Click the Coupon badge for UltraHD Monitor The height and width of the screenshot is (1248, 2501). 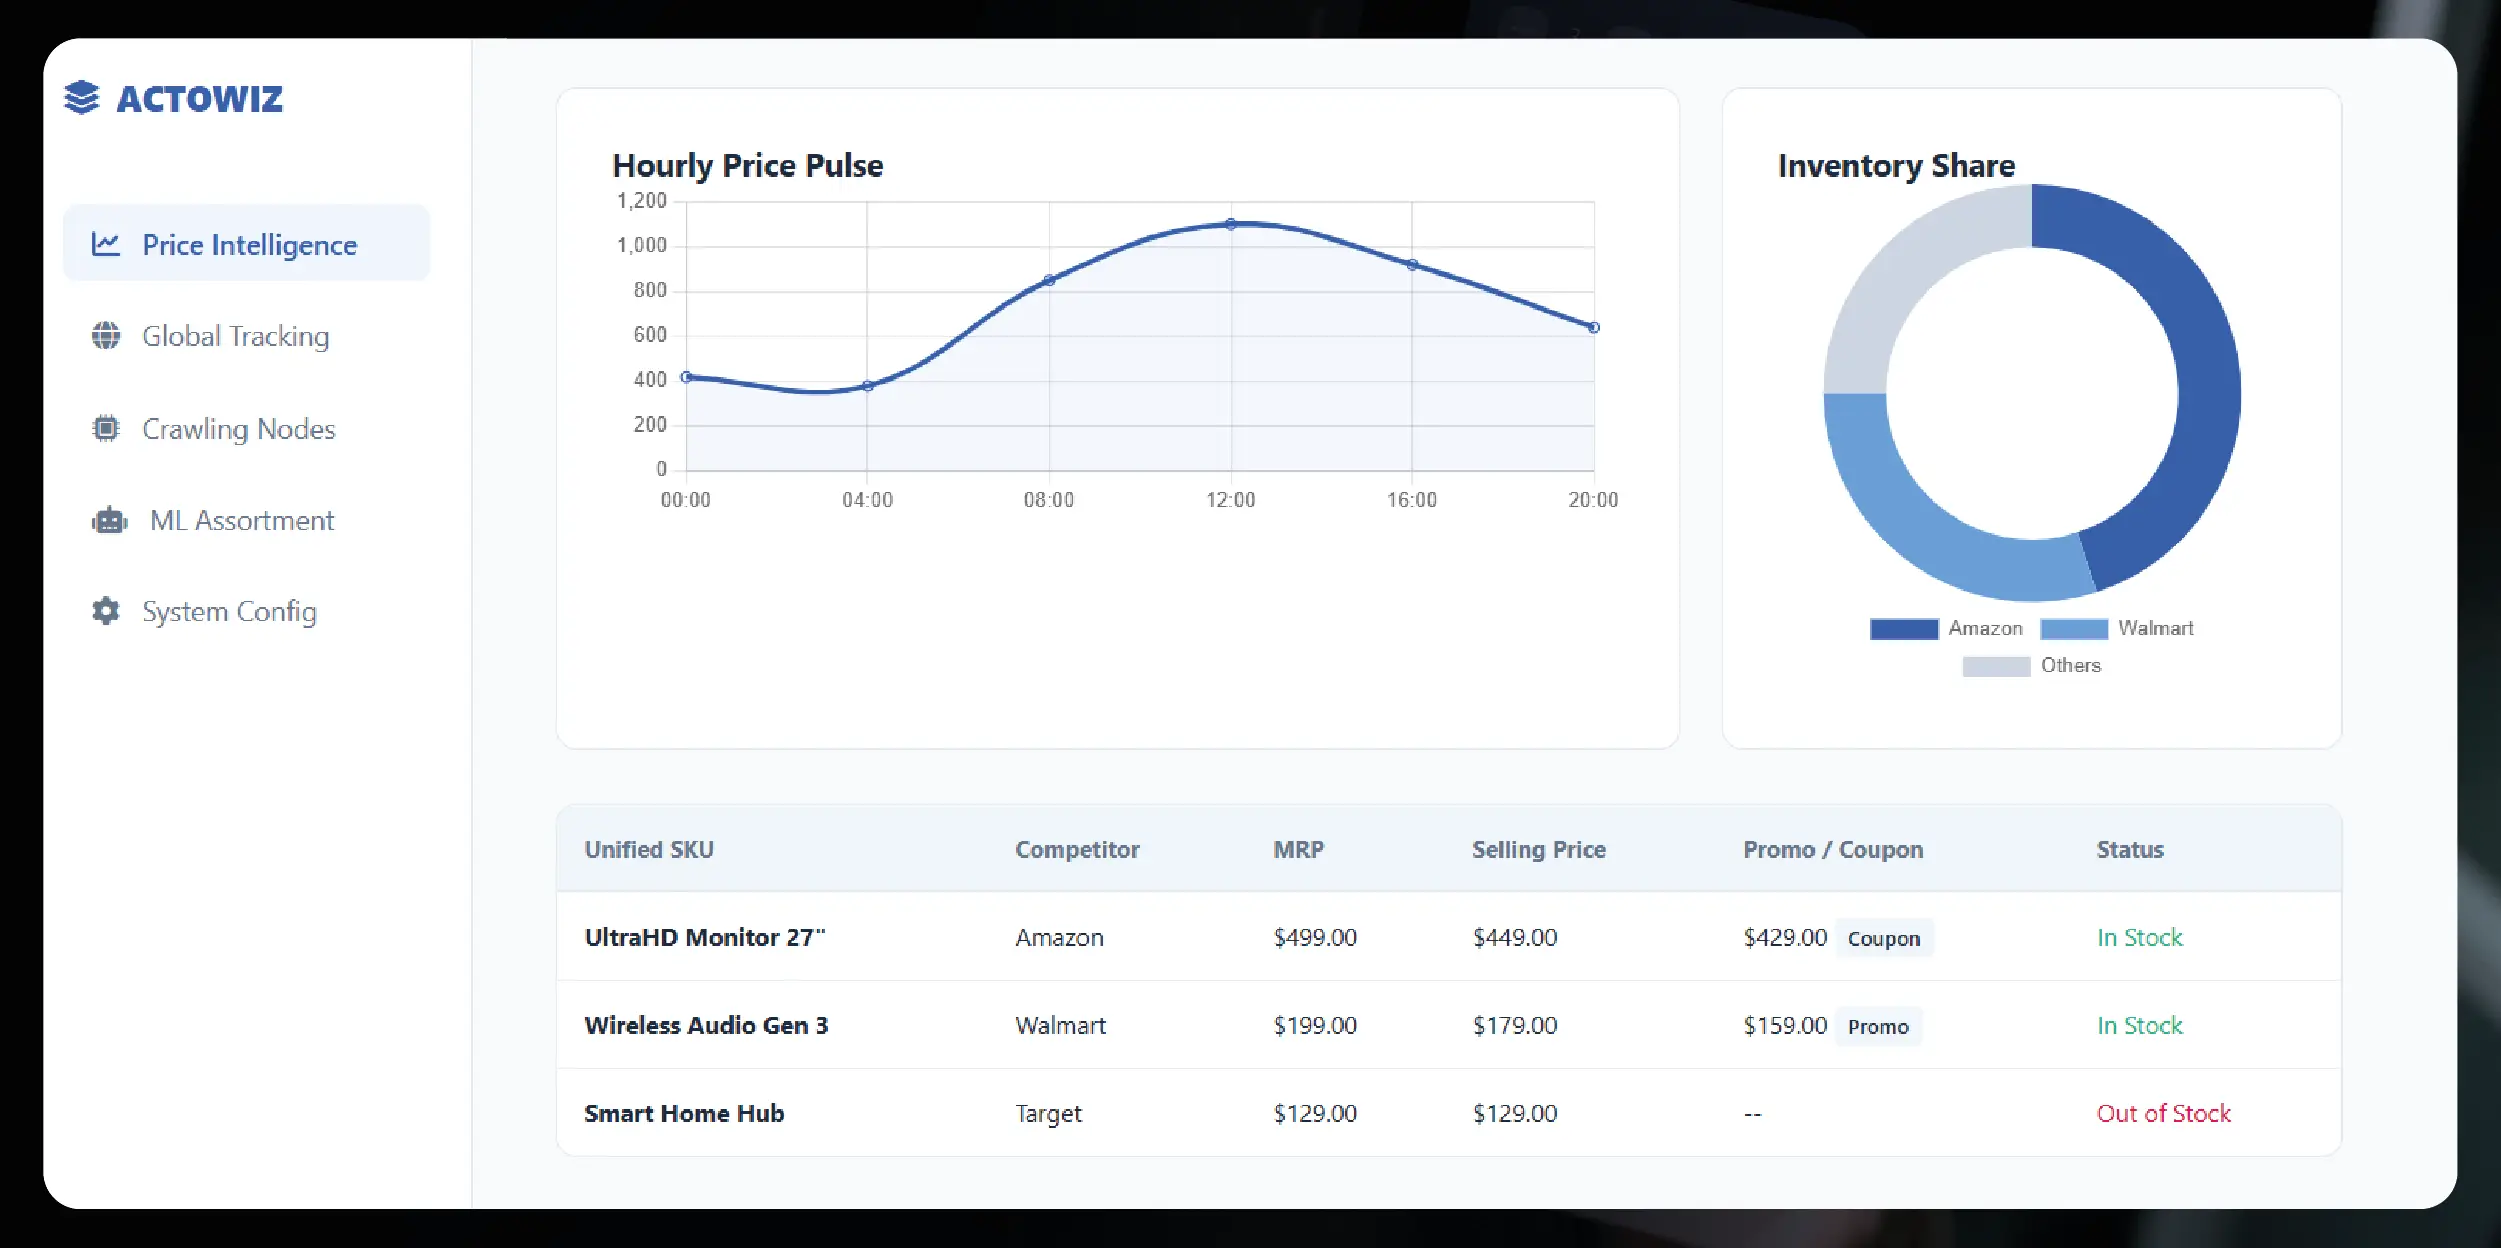(x=1884, y=938)
